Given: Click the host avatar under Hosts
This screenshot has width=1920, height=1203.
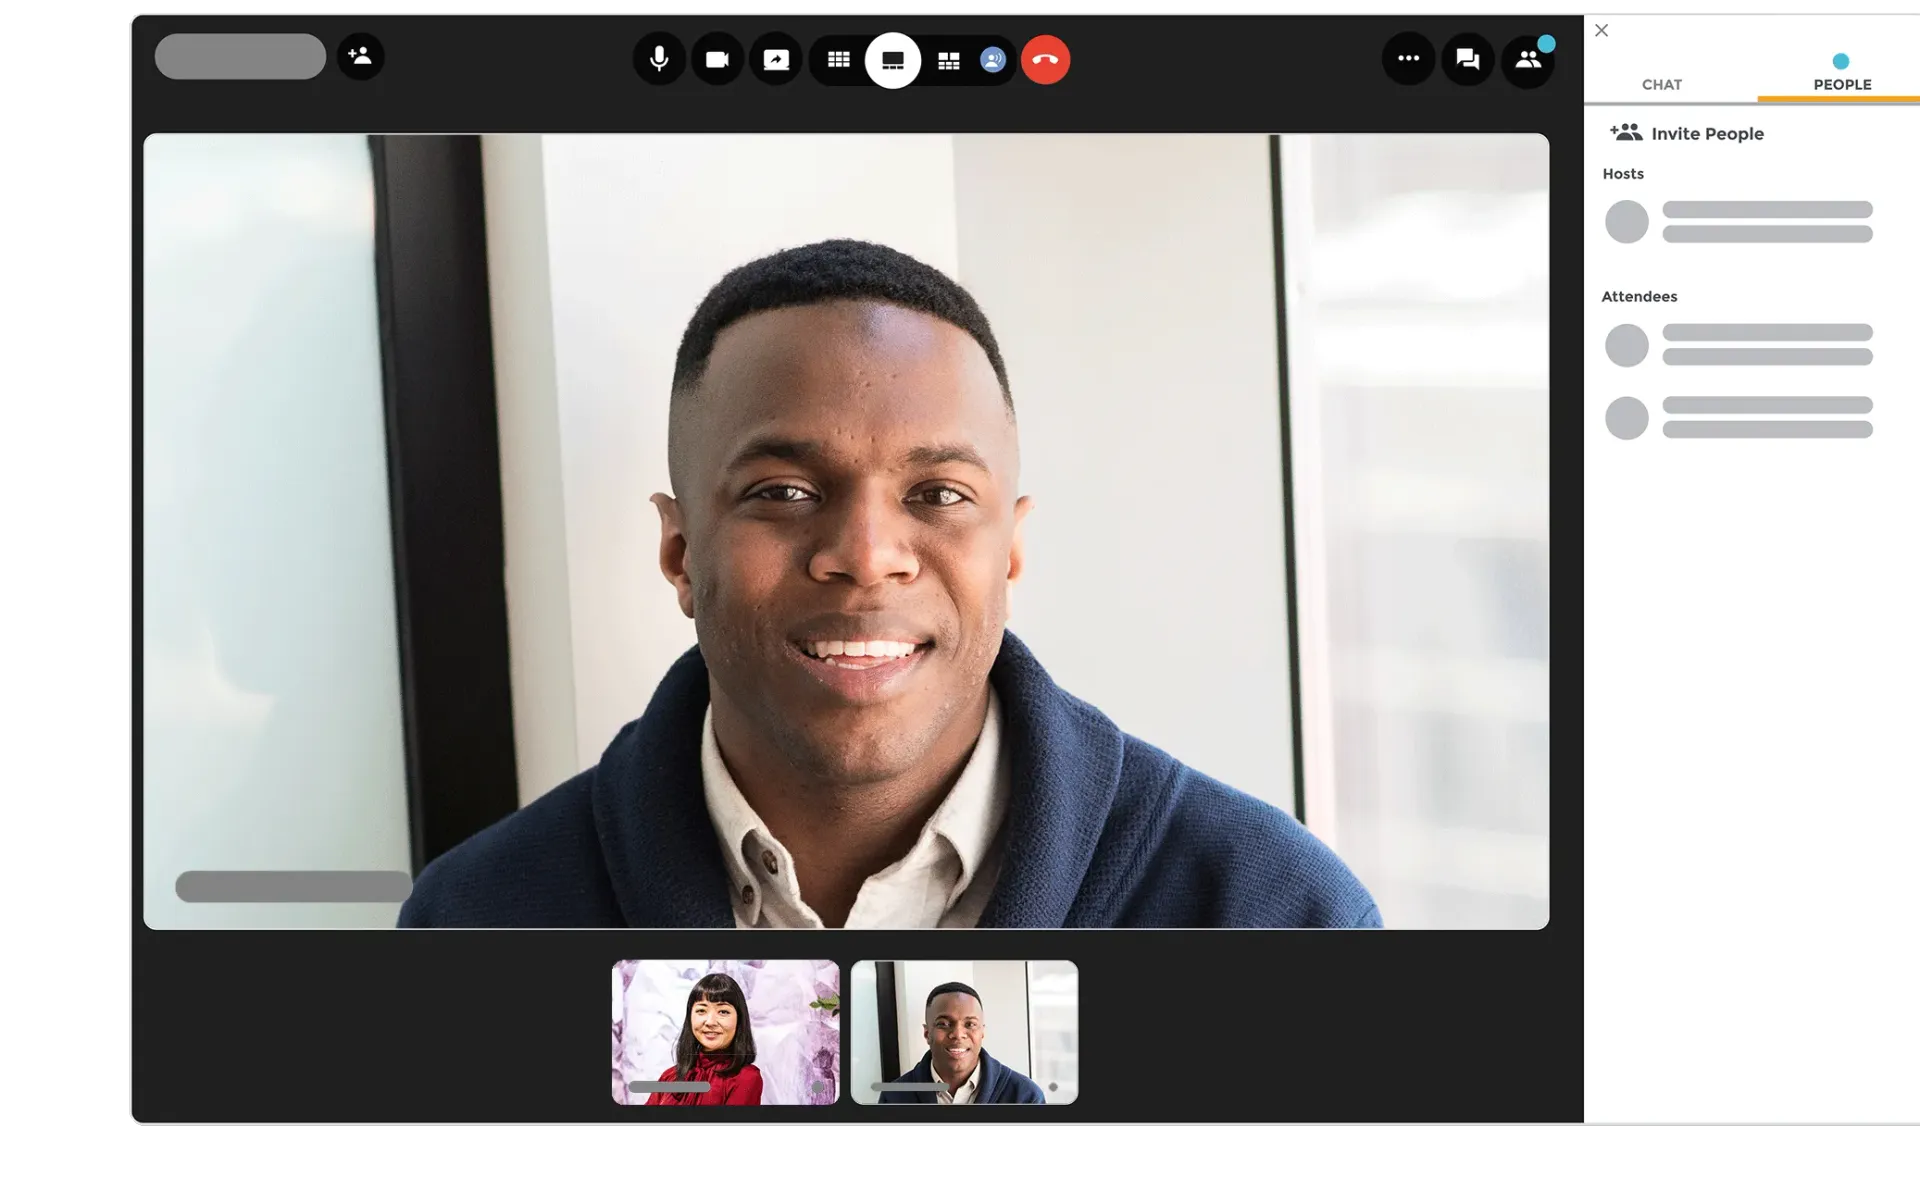Looking at the screenshot, I should tap(1627, 221).
